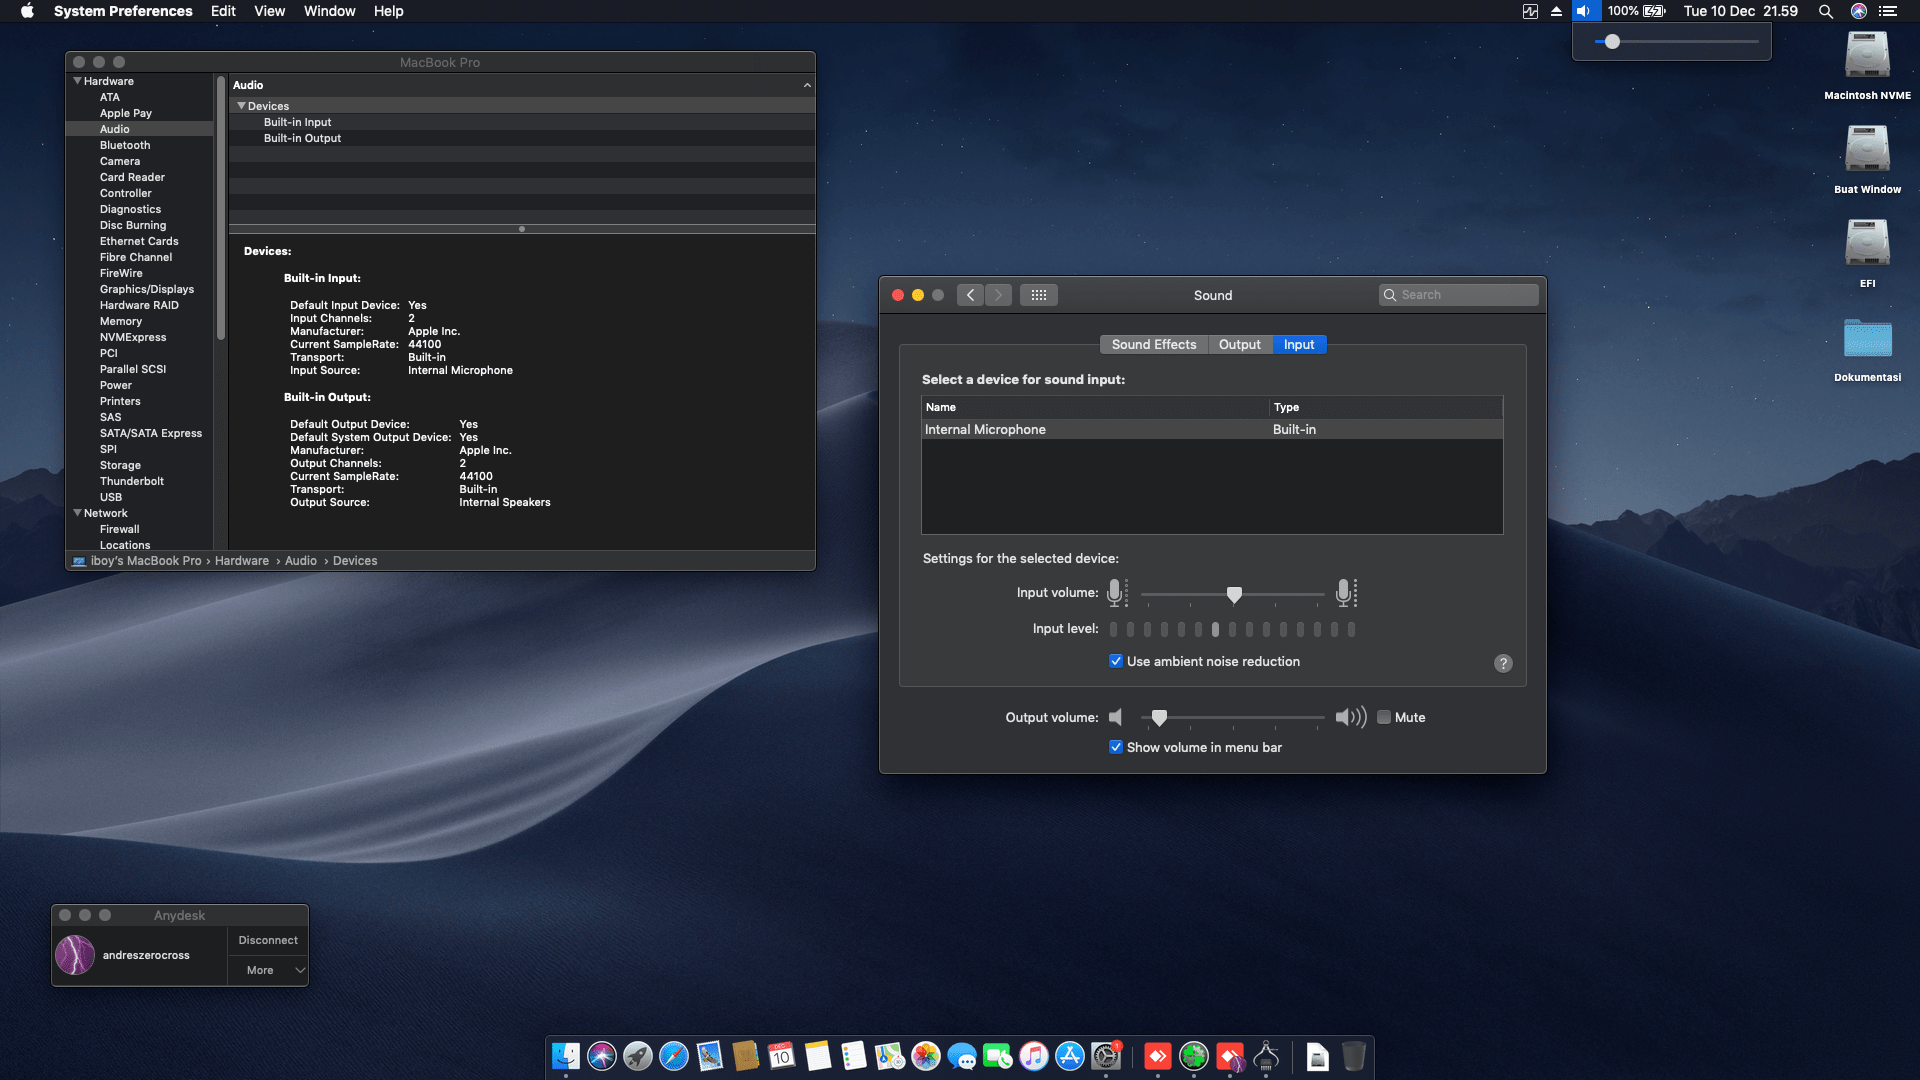Collapse the Network tree section
This screenshot has height=1080, width=1920.
pos(77,513)
